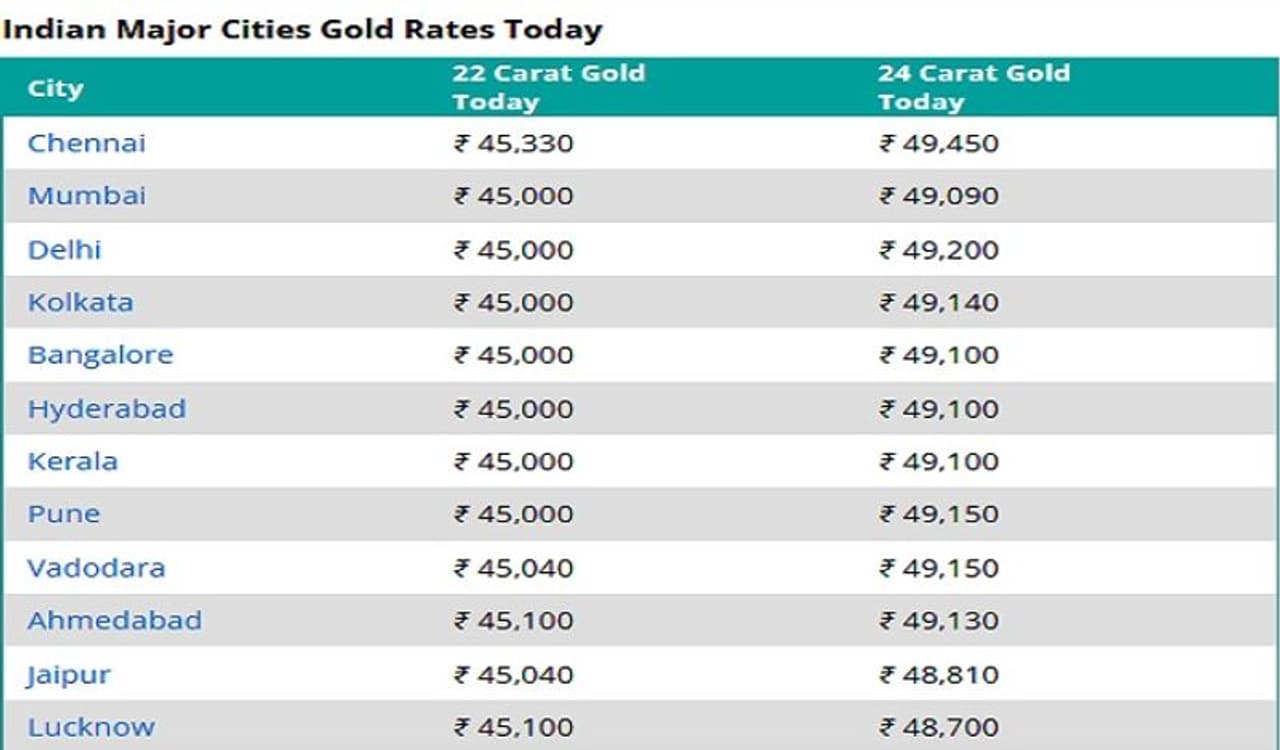This screenshot has height=750, width=1280.
Task: Open the Jaipur gold rates link
Action: click(x=69, y=675)
